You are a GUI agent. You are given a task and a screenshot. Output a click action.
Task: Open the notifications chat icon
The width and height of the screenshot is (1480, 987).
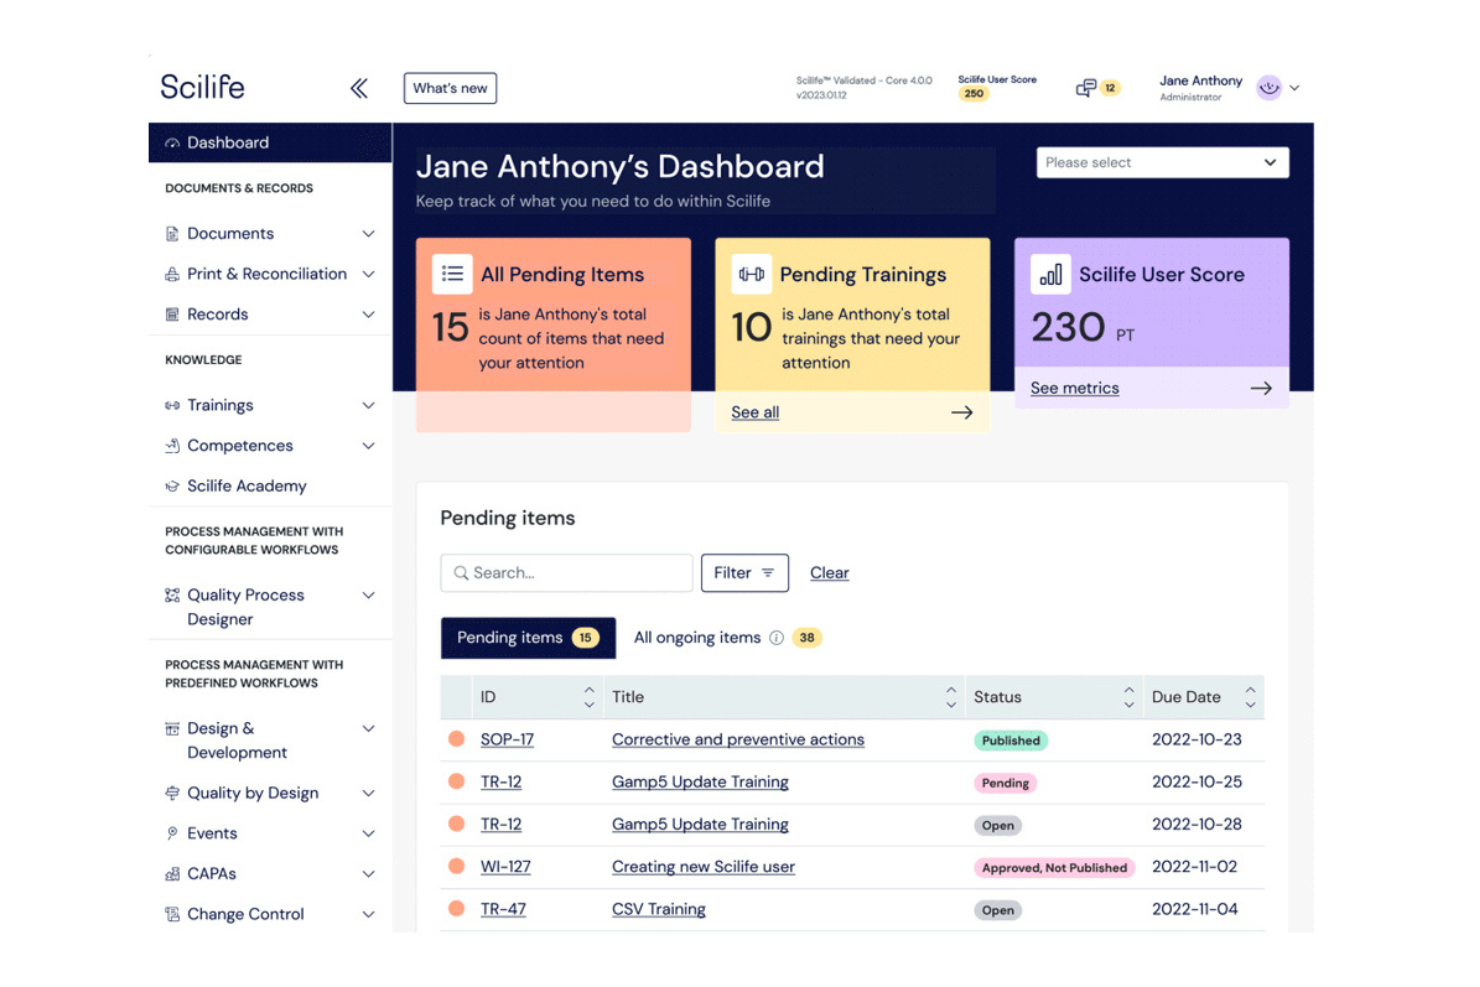click(x=1085, y=88)
